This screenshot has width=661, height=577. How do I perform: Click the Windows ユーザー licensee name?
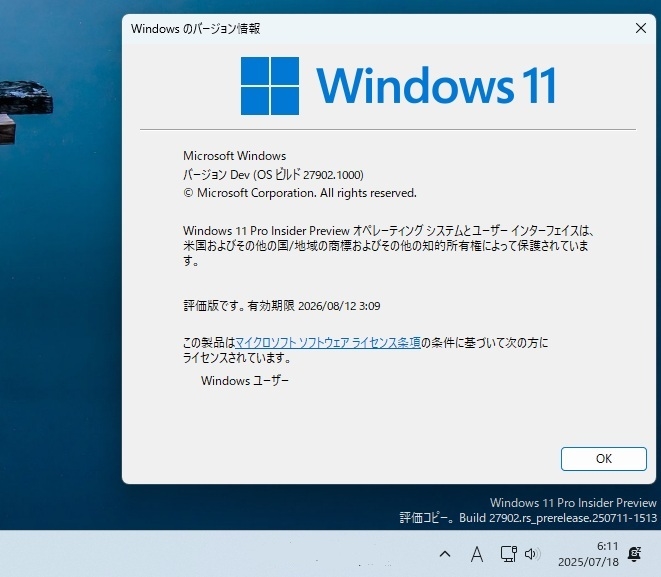tap(245, 381)
